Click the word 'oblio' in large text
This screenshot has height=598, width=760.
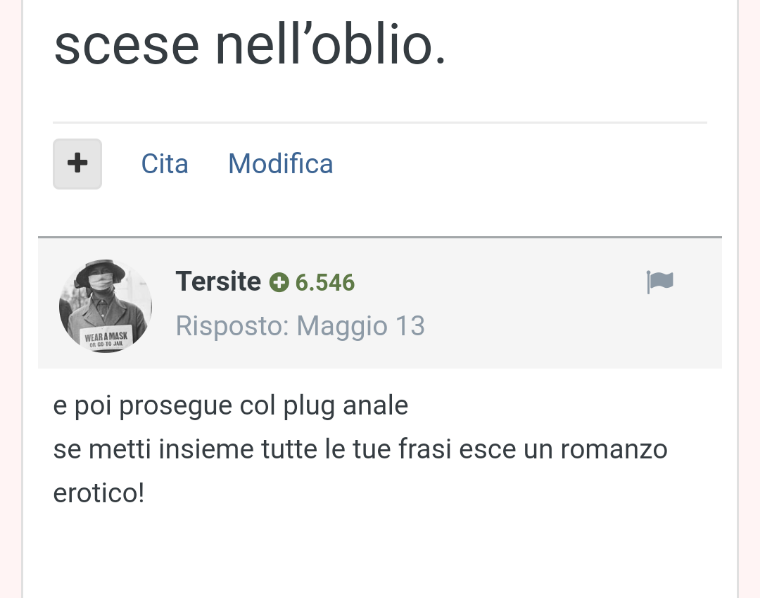click(x=371, y=45)
